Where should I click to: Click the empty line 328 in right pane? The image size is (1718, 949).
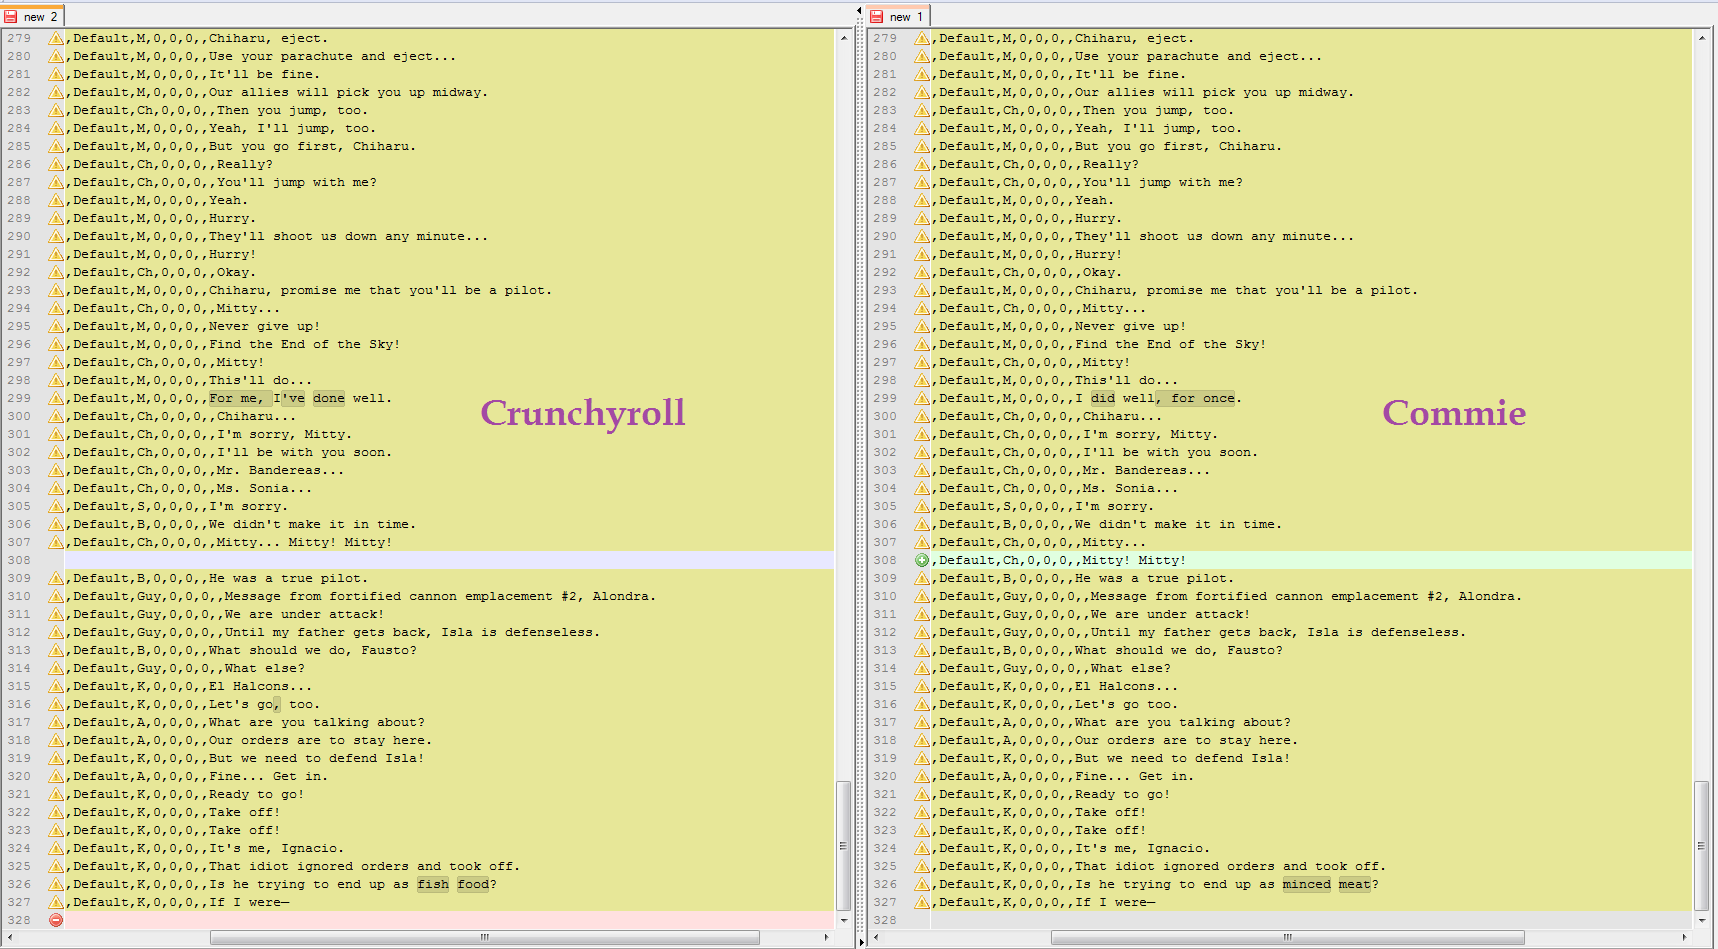1311,920
